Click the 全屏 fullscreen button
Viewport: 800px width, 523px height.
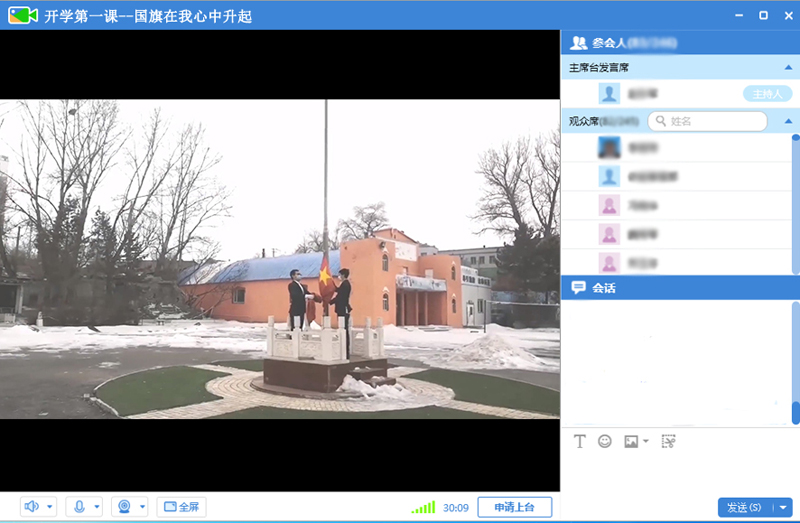click(180, 507)
